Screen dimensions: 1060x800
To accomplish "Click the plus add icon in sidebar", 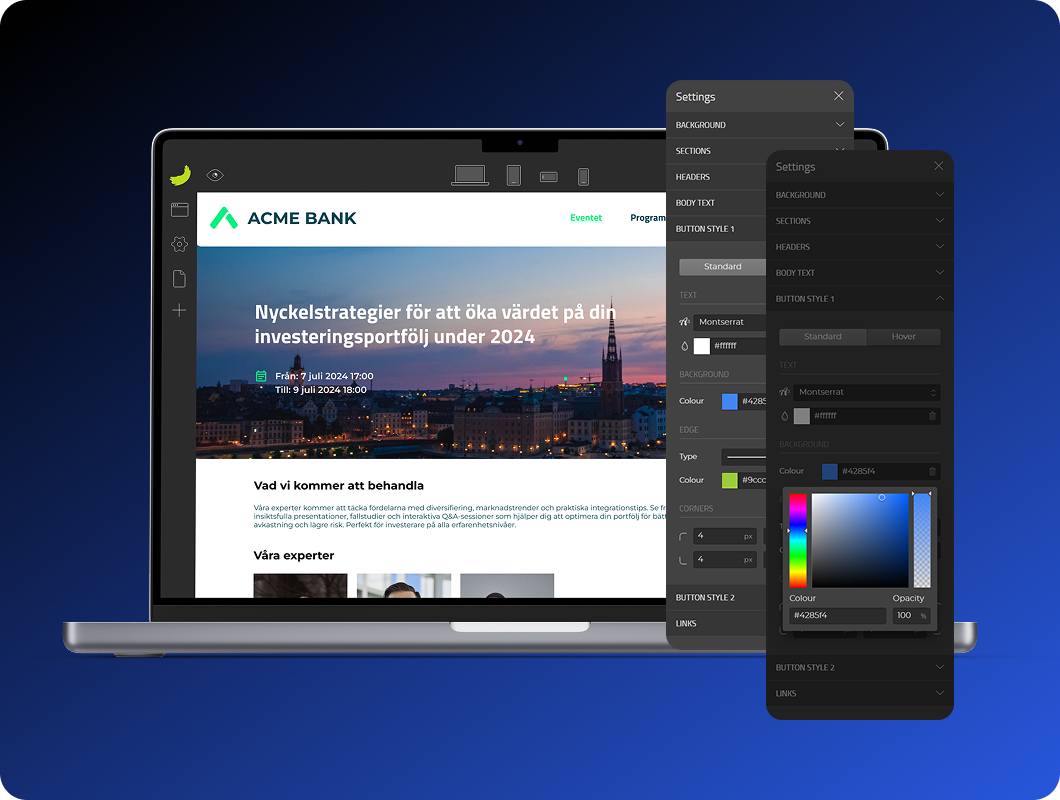I will point(179,310).
